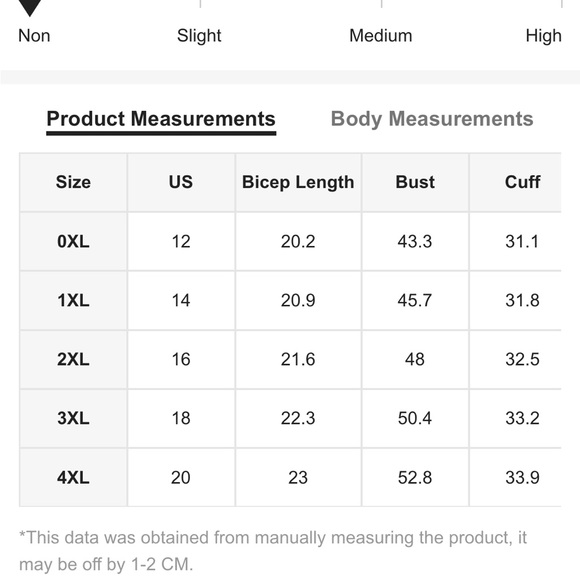Click the Non stretch label
Image resolution: width=580 pixels, height=580 pixels.
pyautogui.click(x=34, y=36)
